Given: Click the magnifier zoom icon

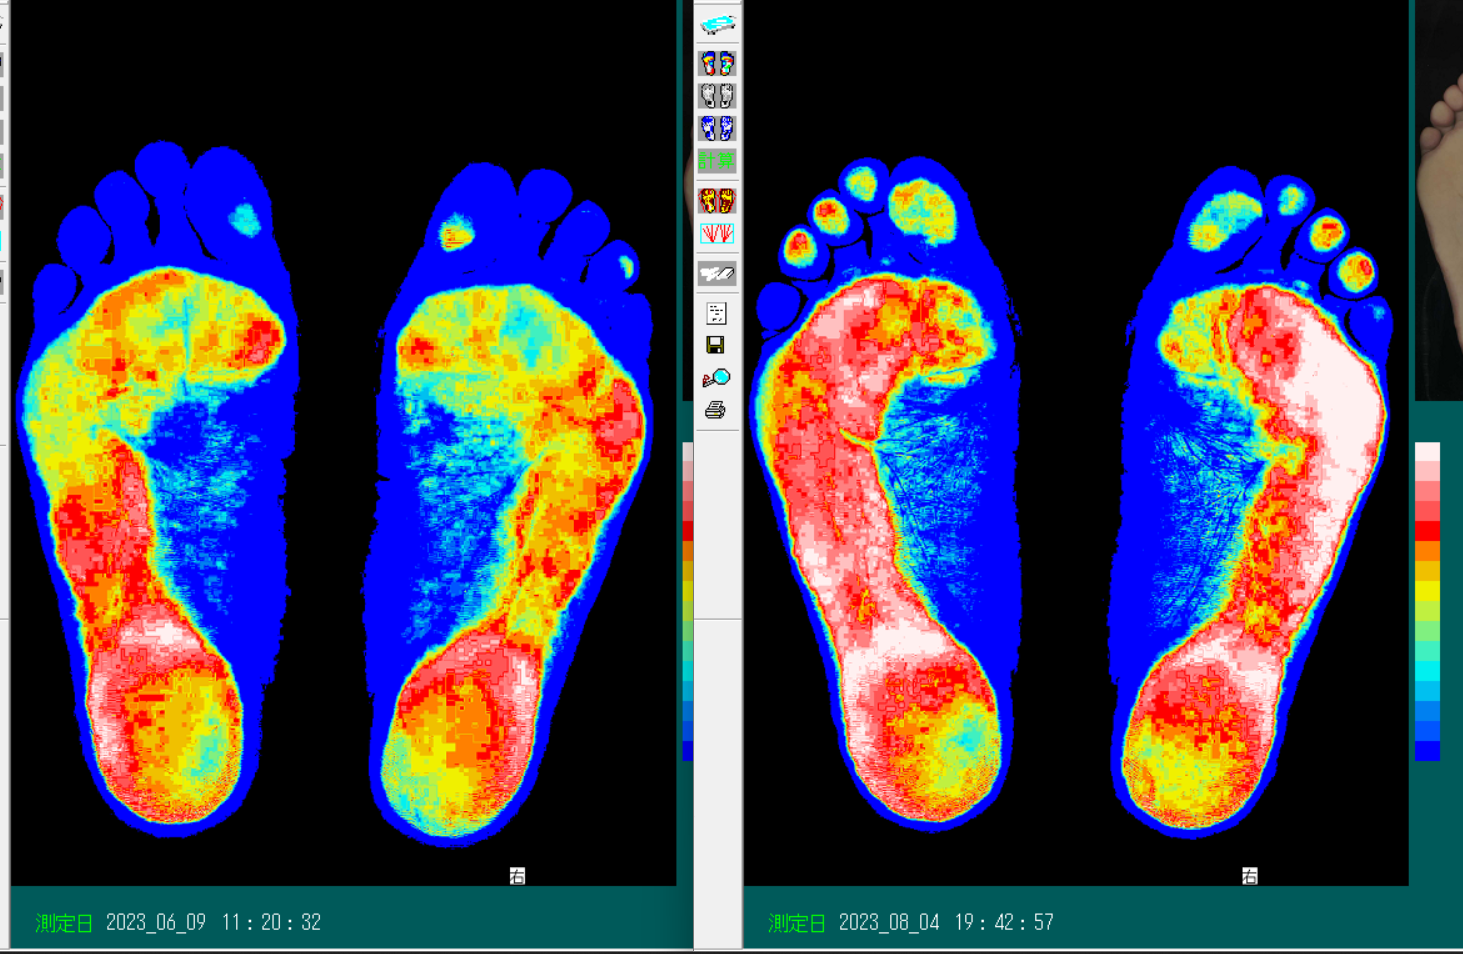Looking at the screenshot, I should click(716, 377).
